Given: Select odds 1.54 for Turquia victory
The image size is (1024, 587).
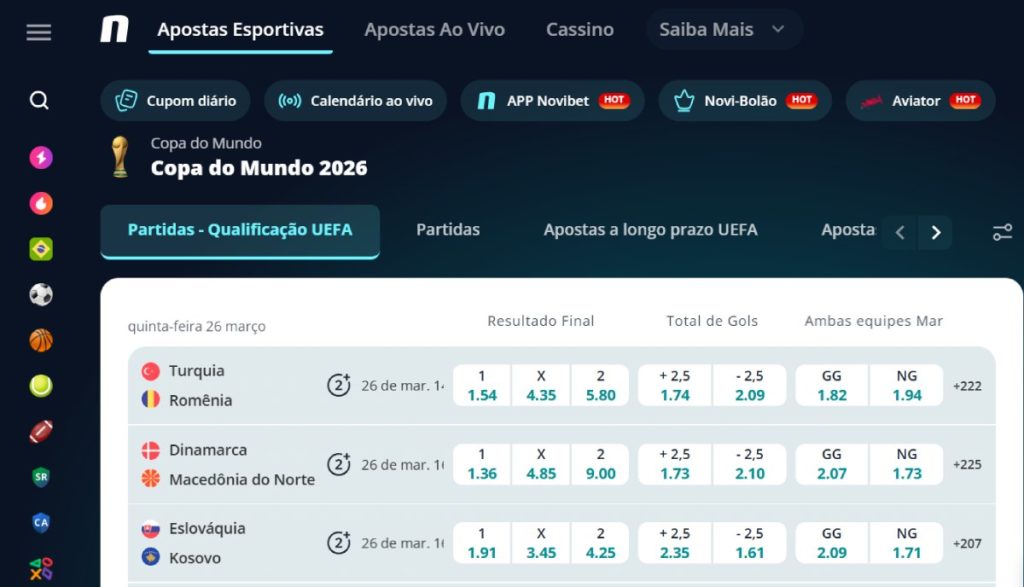Looking at the screenshot, I should point(481,386).
